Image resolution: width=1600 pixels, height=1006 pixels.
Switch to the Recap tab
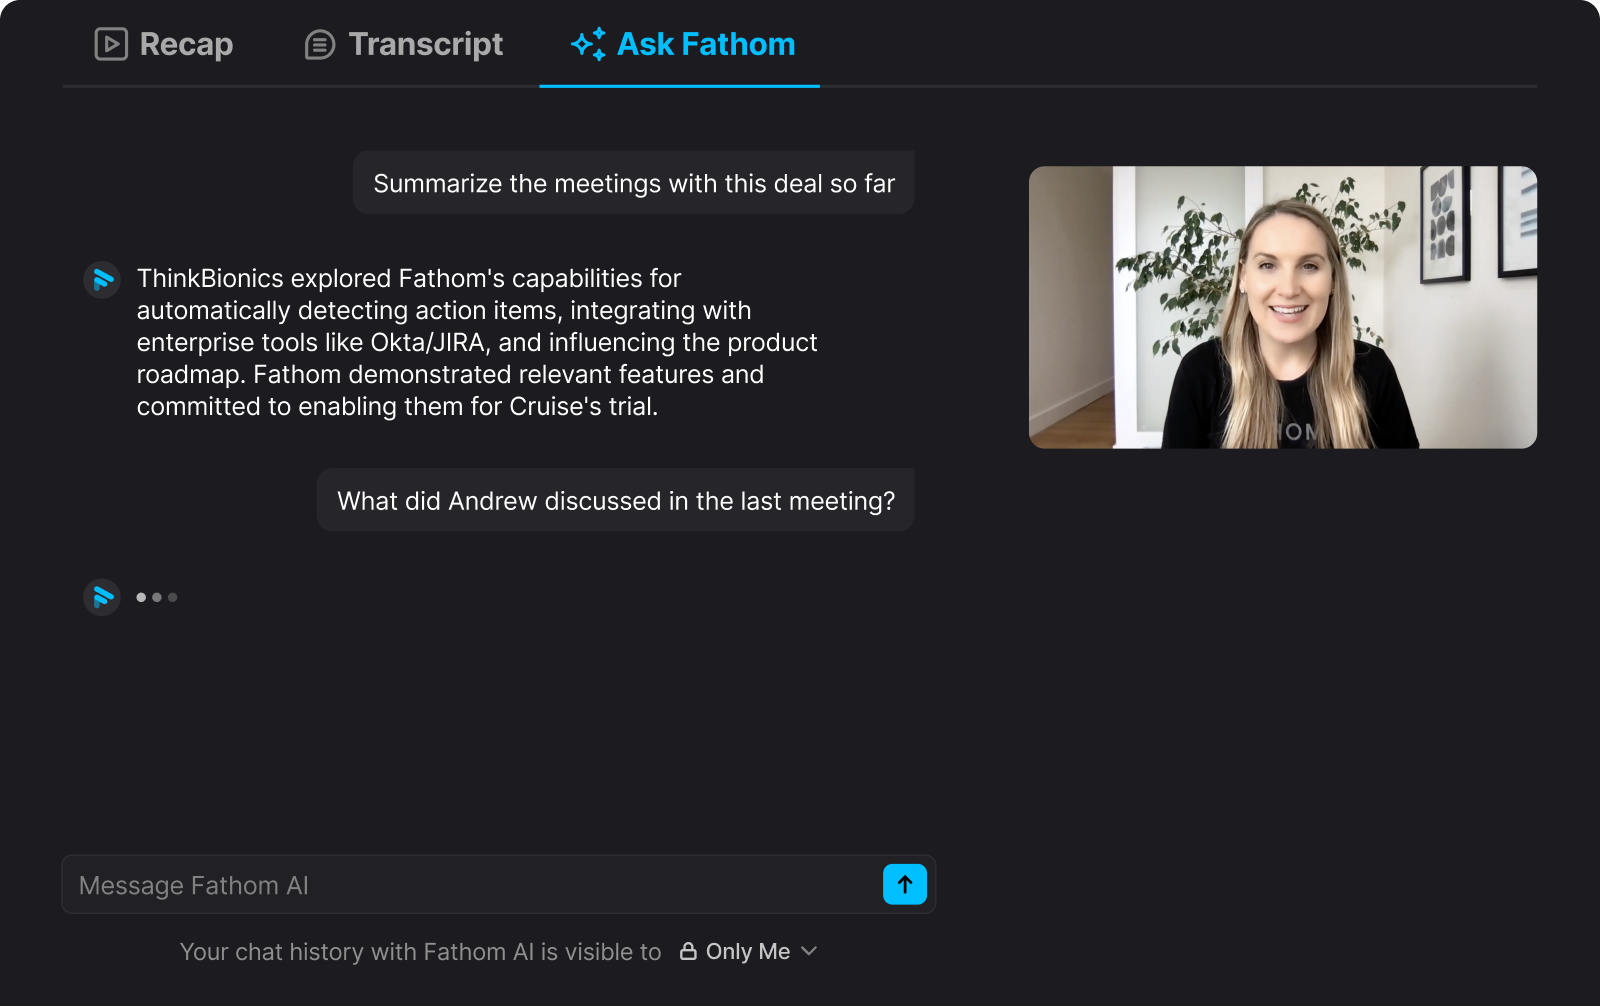click(186, 44)
